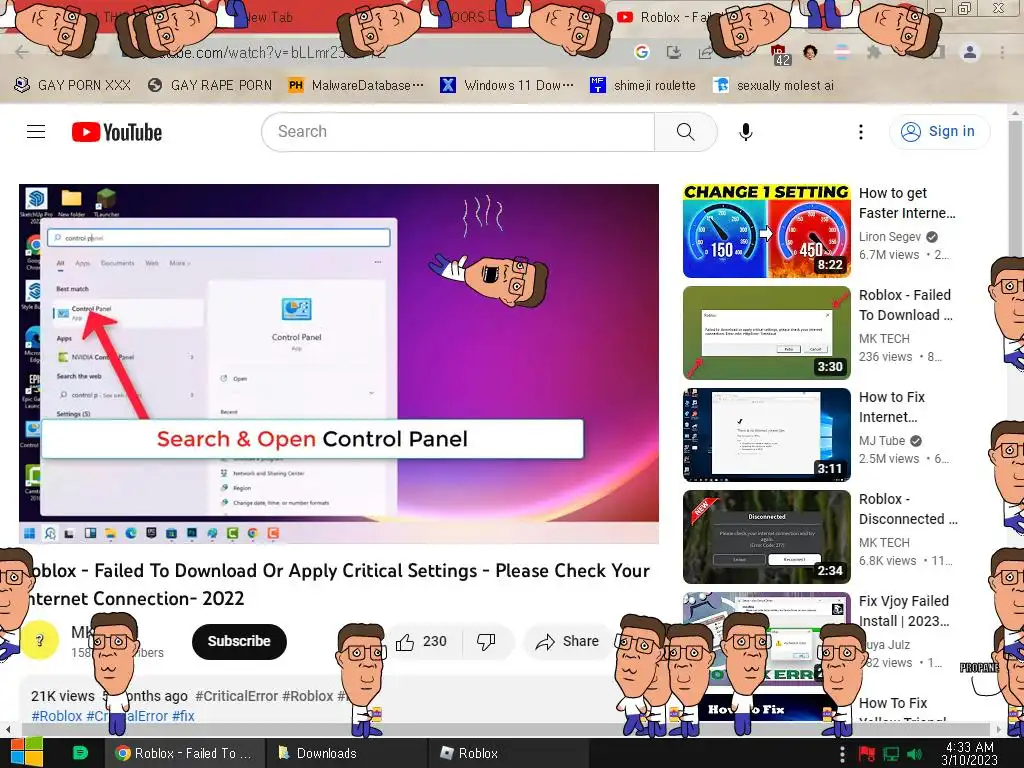
Task: Open YouTube settings three-dot menu
Action: tap(860, 132)
